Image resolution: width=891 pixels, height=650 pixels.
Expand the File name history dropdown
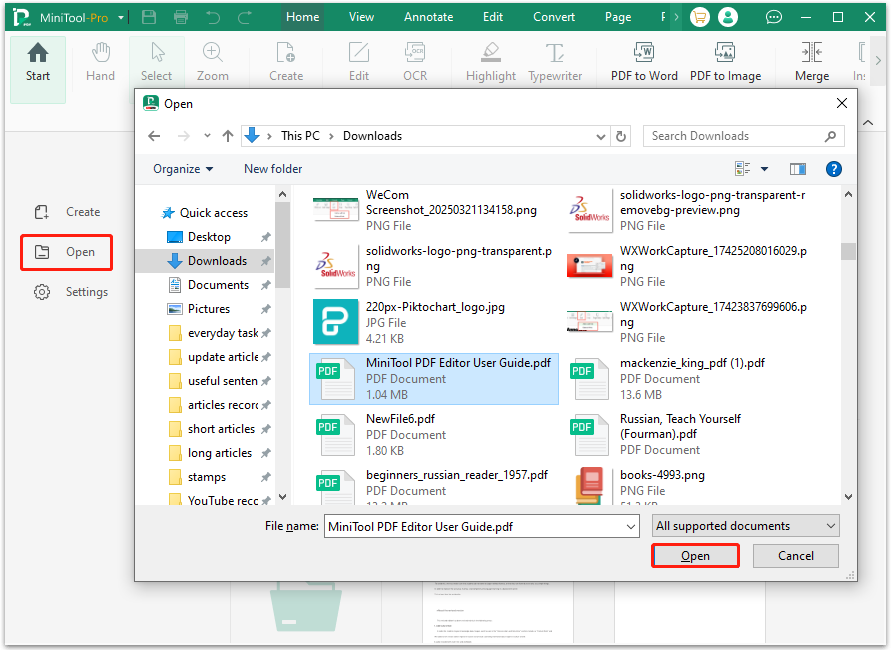coord(631,526)
